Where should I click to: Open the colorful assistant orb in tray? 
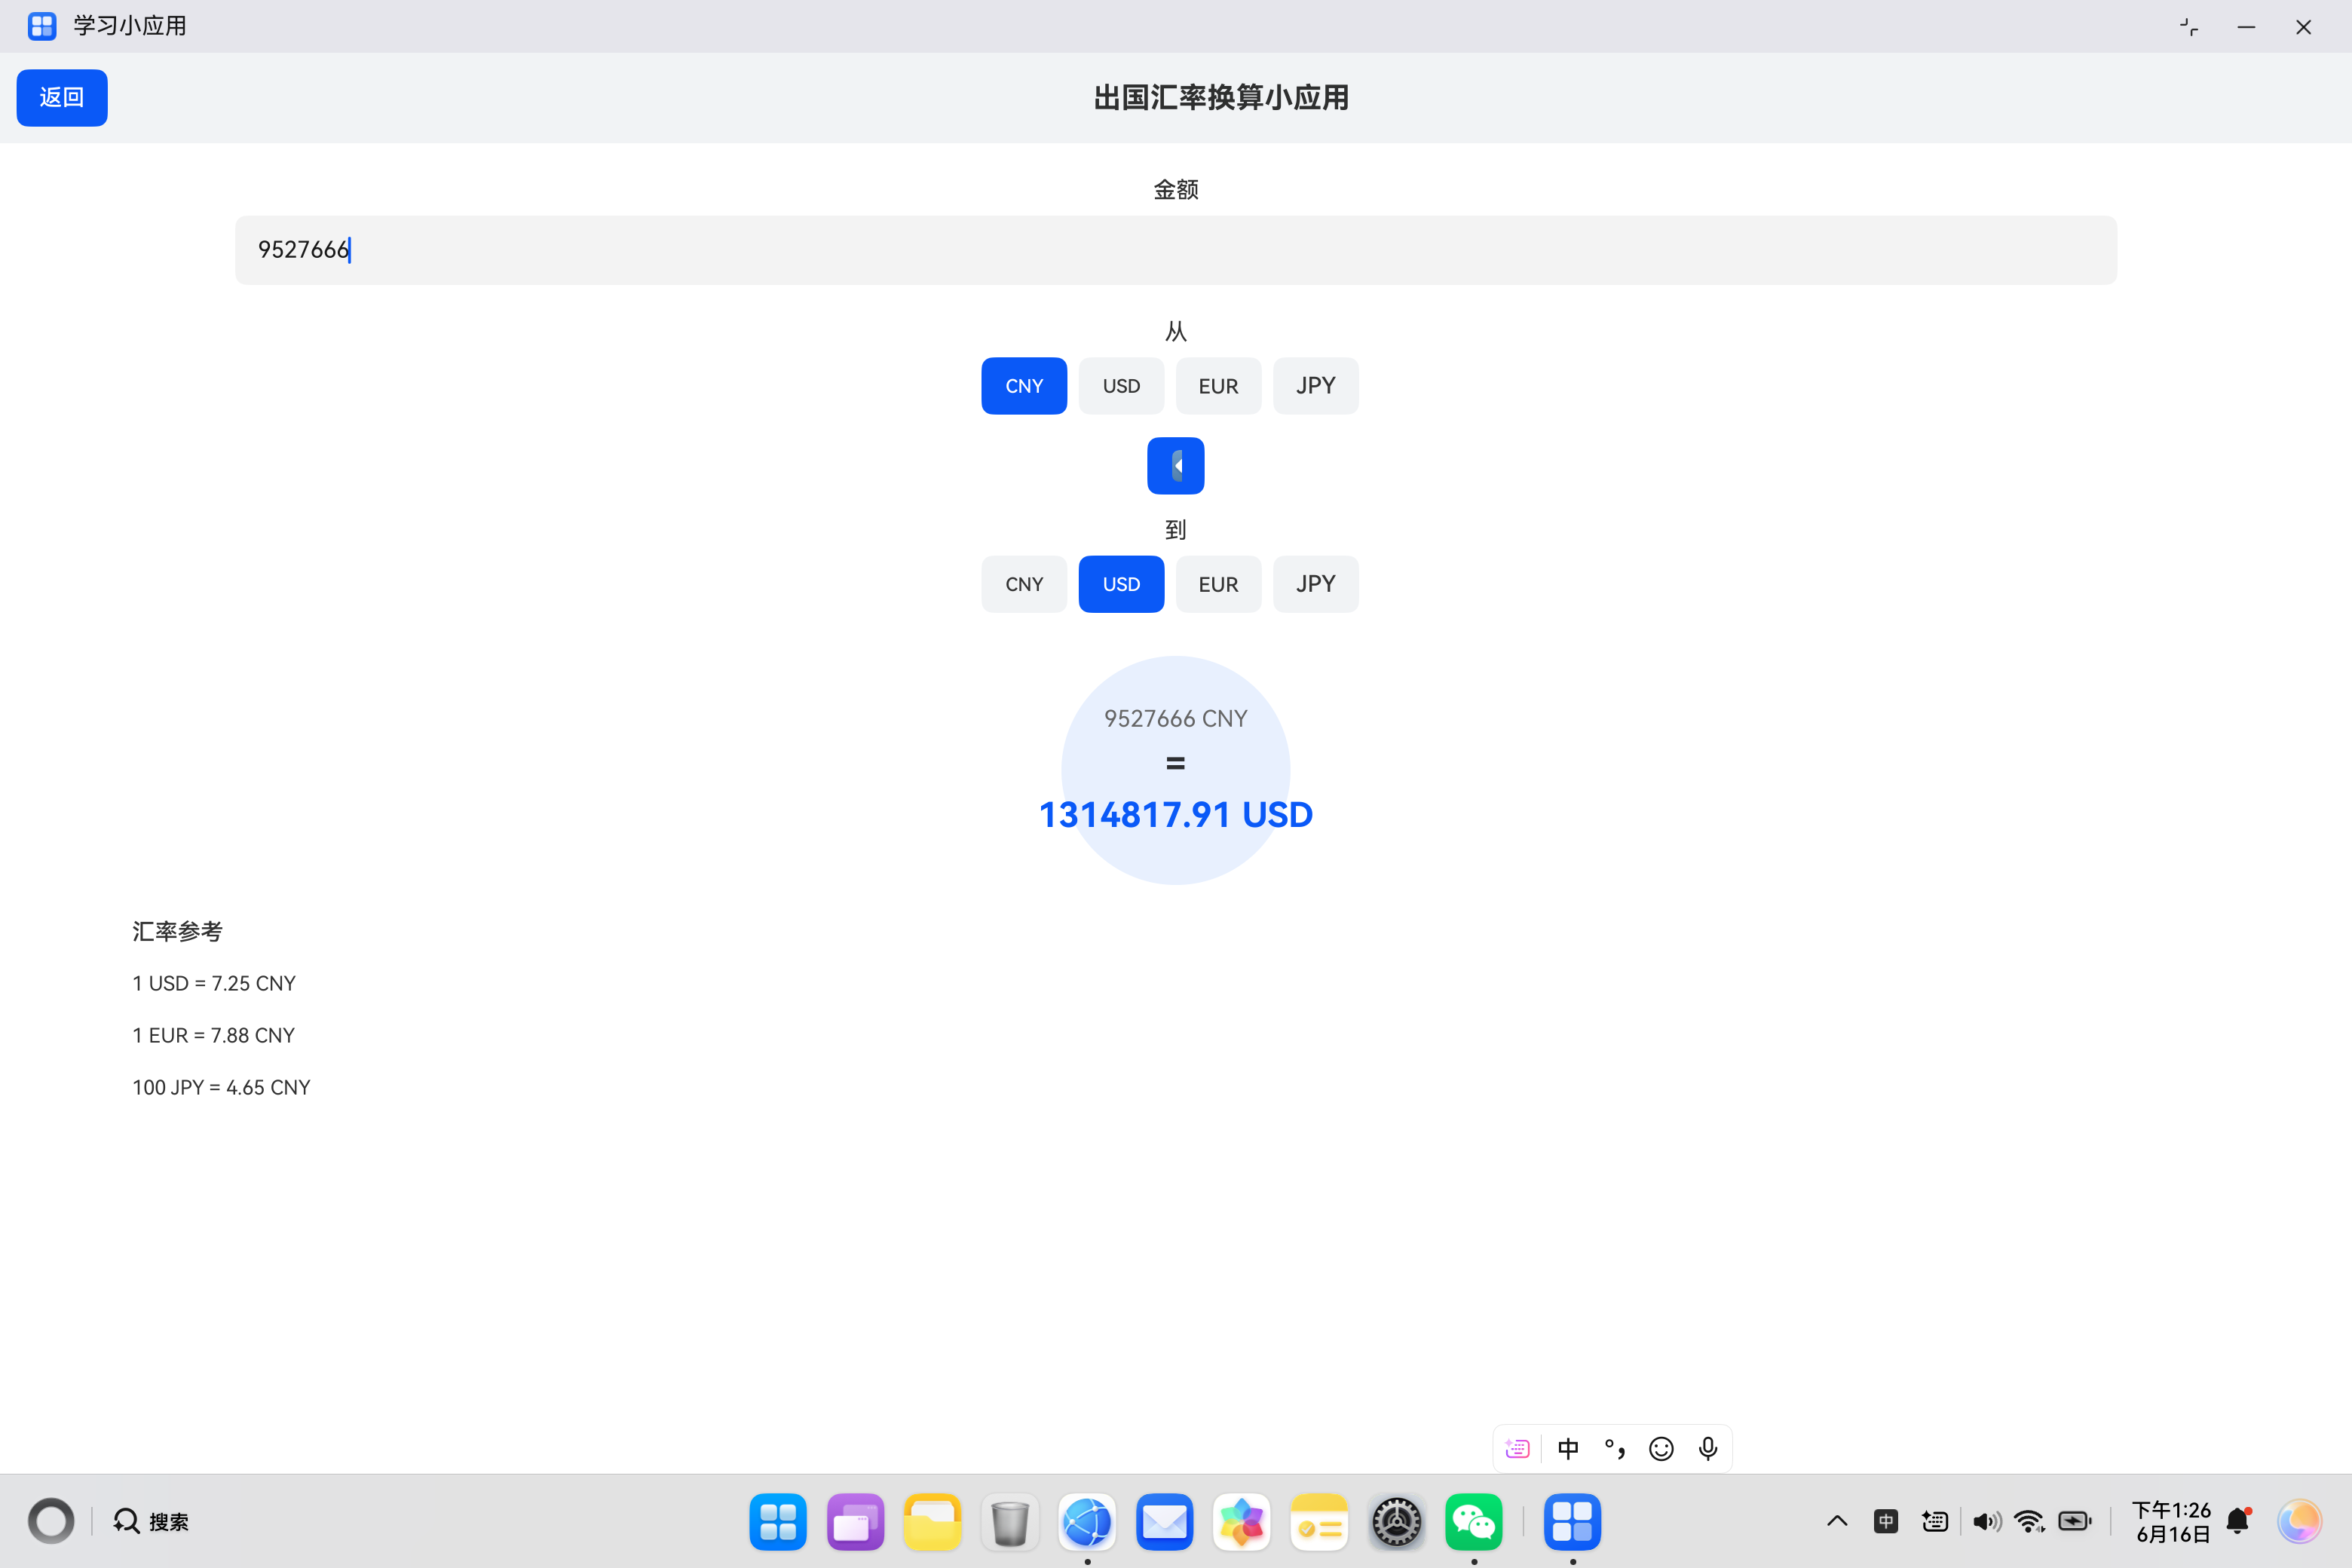2299,1521
